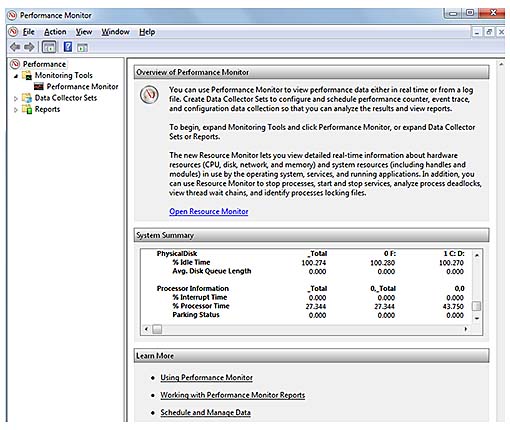The image size is (510, 430).
Task: Click the Parking Status row label
Action: pos(196,315)
